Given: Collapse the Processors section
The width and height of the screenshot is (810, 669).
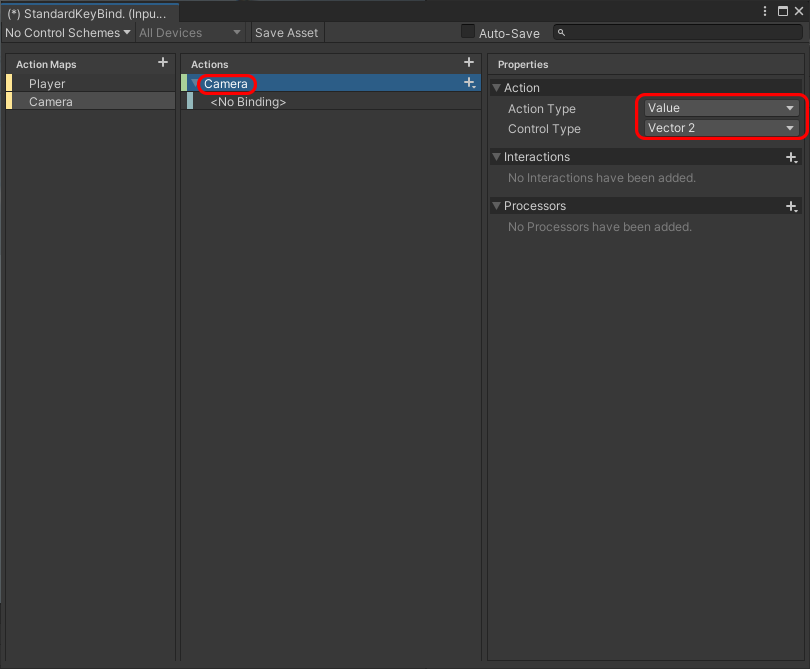Looking at the screenshot, I should tap(496, 206).
